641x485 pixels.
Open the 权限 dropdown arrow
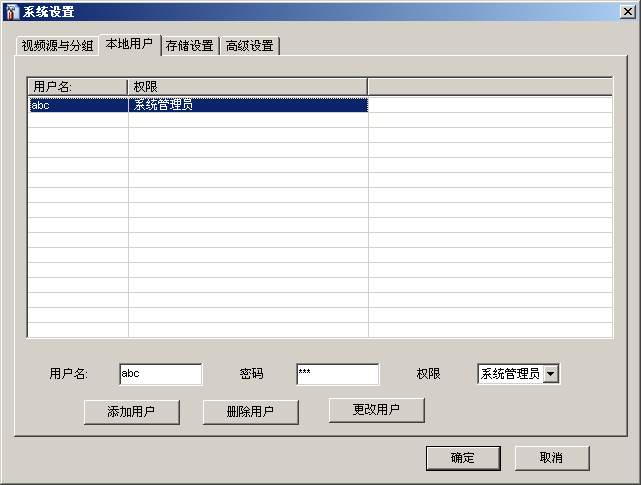pyautogui.click(x=551, y=374)
